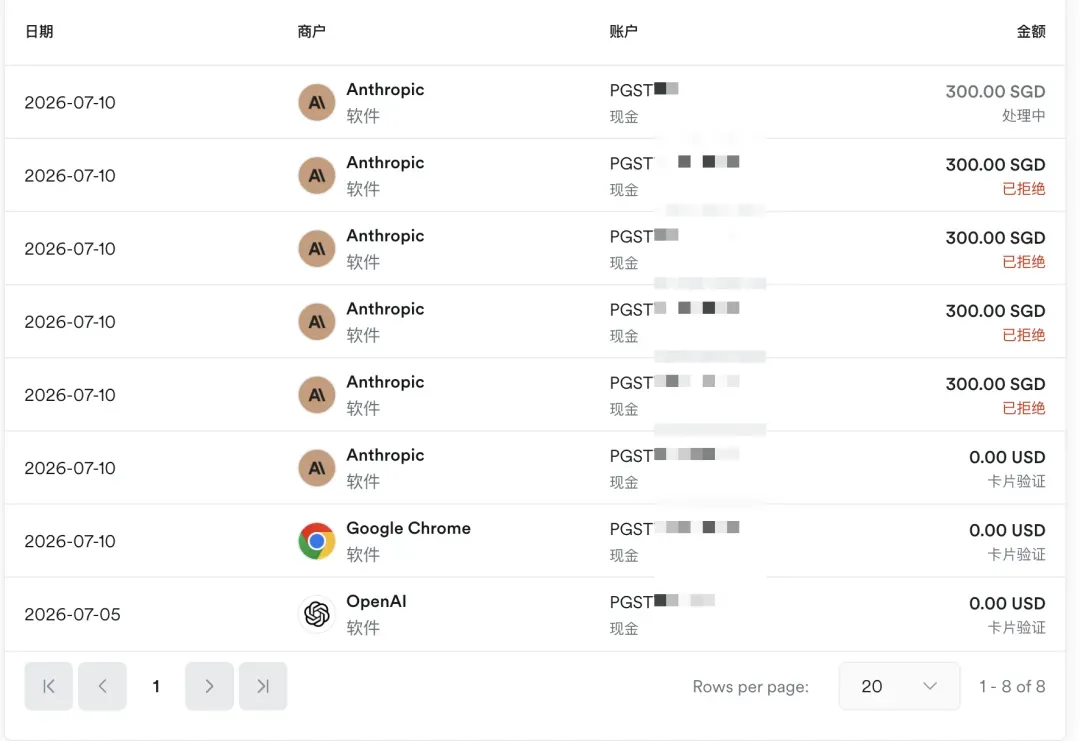This screenshot has width=1080, height=741.
Task: Open the 2026-07-05 transaction date
Action: pyautogui.click(x=72, y=614)
